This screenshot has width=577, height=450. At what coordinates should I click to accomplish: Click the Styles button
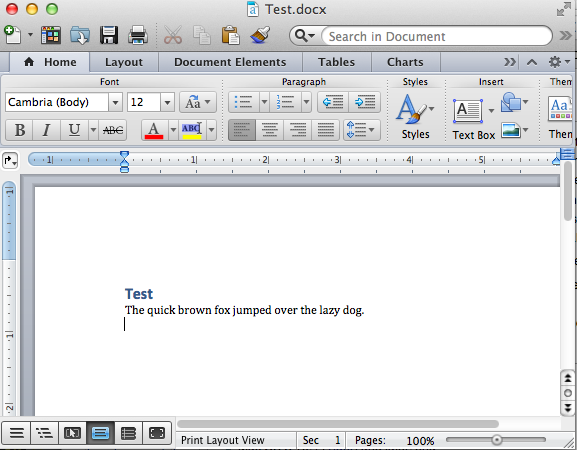point(415,116)
